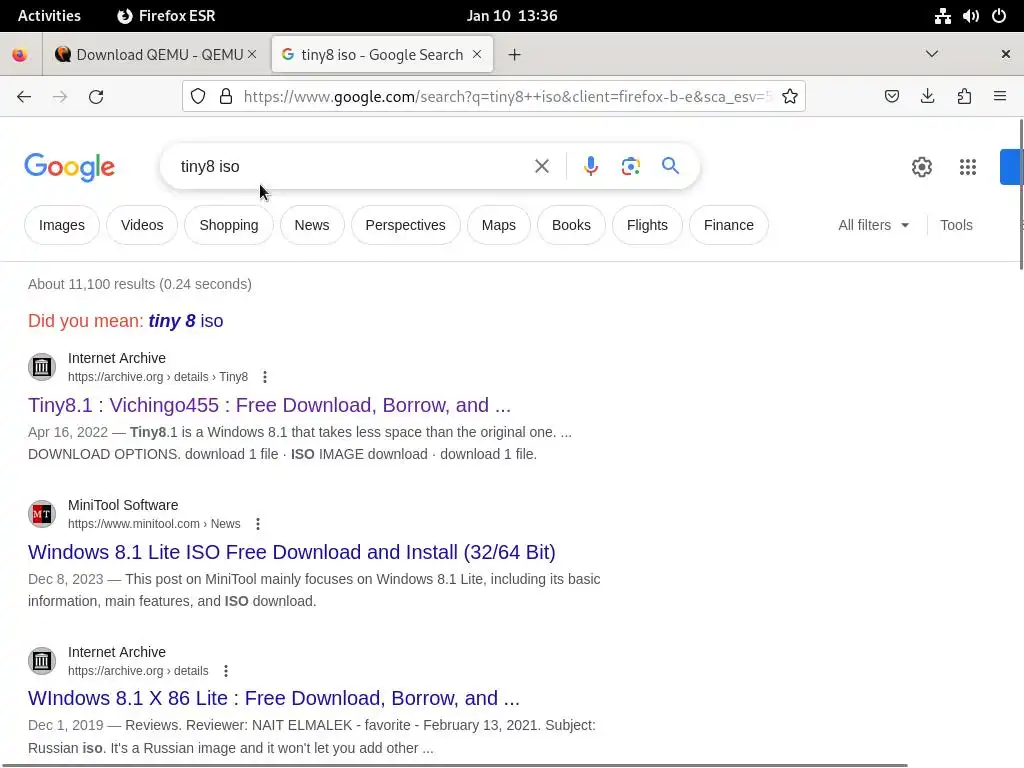The width and height of the screenshot is (1024, 768).
Task: Reload the current page
Action: [x=96, y=97]
